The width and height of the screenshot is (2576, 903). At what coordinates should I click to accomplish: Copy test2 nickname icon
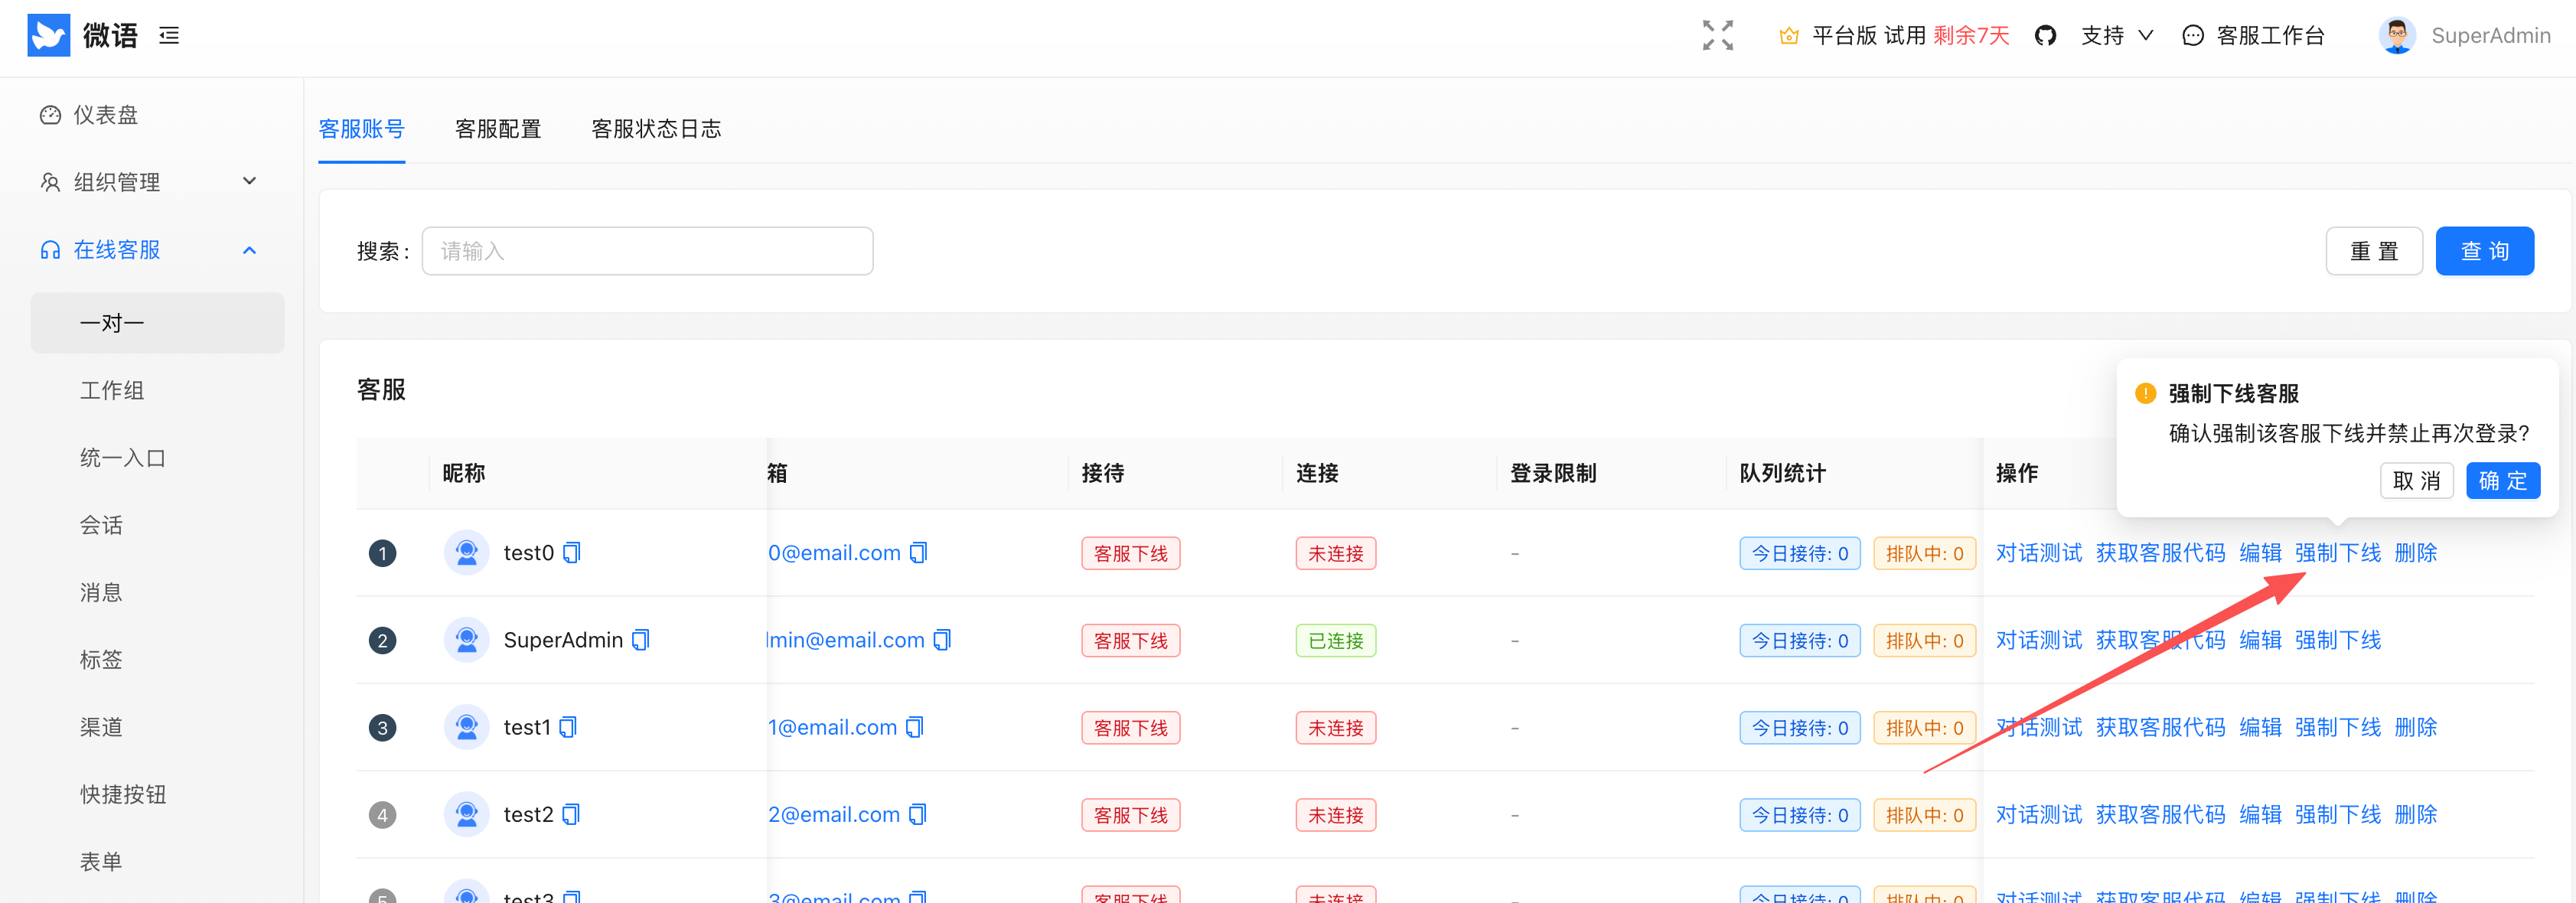[x=571, y=814]
